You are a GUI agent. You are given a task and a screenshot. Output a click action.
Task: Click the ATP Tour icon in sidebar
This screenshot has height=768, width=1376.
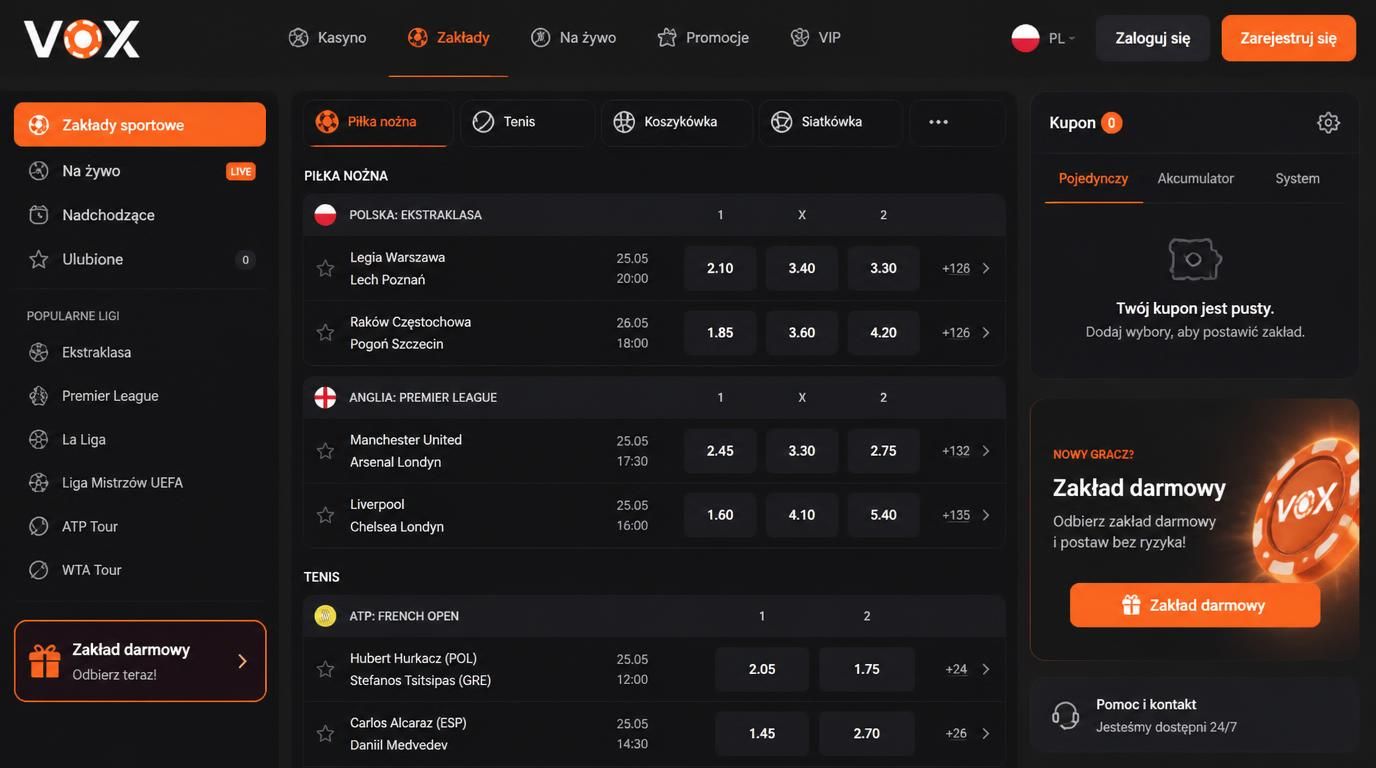pyautogui.click(x=39, y=526)
